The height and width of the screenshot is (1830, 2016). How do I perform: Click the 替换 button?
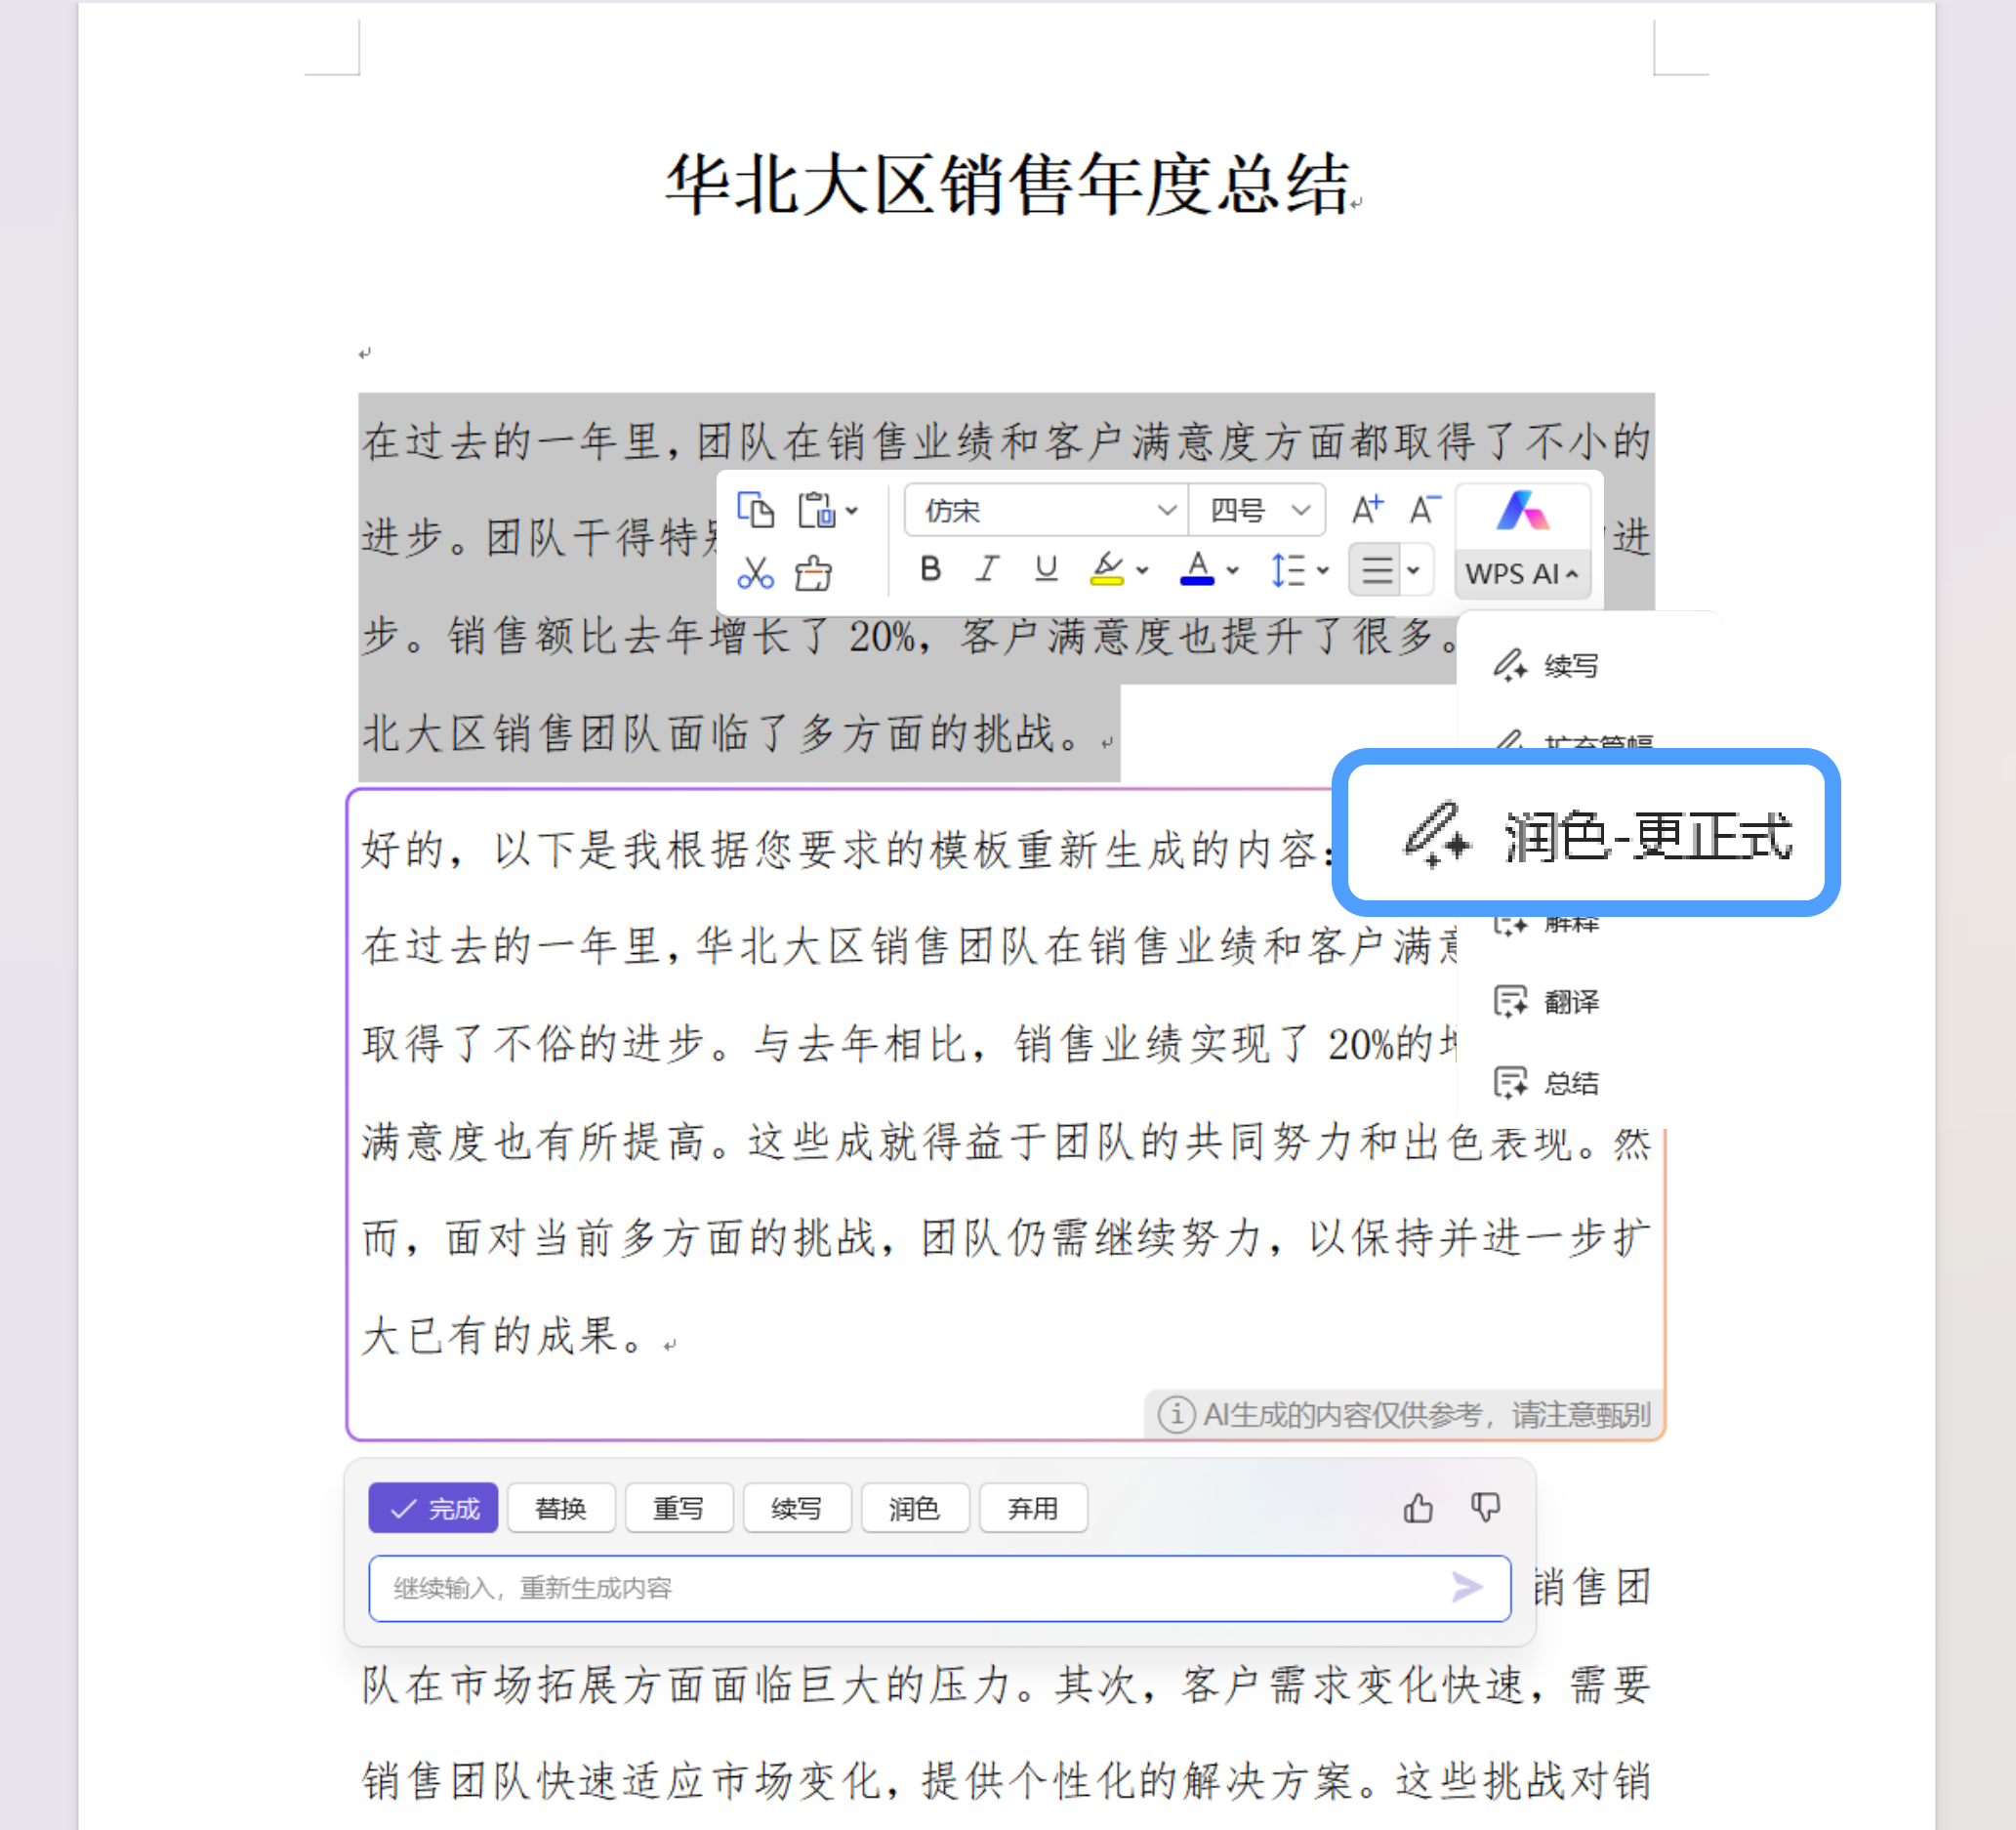tap(561, 1508)
